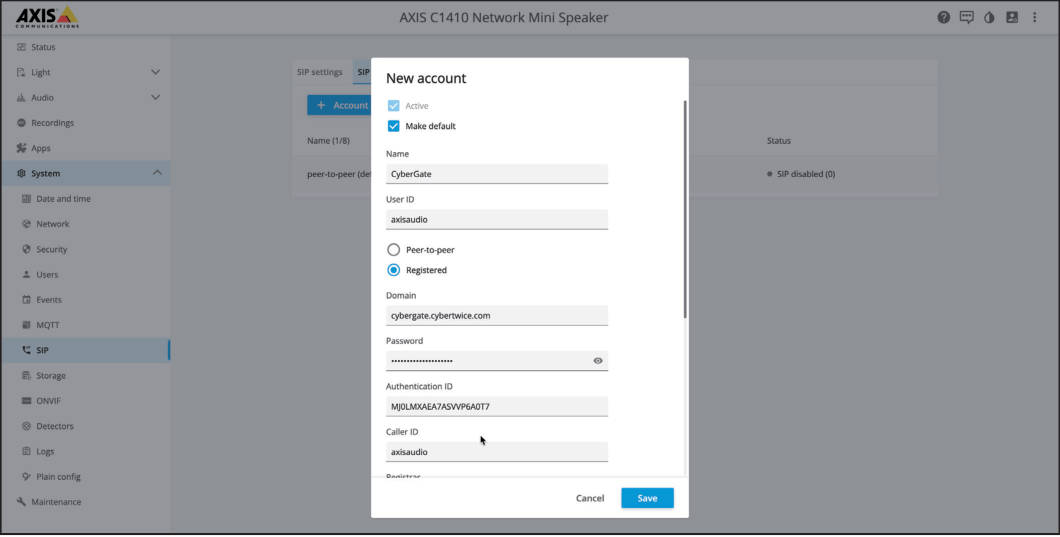Click the Password input field
Image resolution: width=1060 pixels, height=537 pixels.
coord(497,361)
